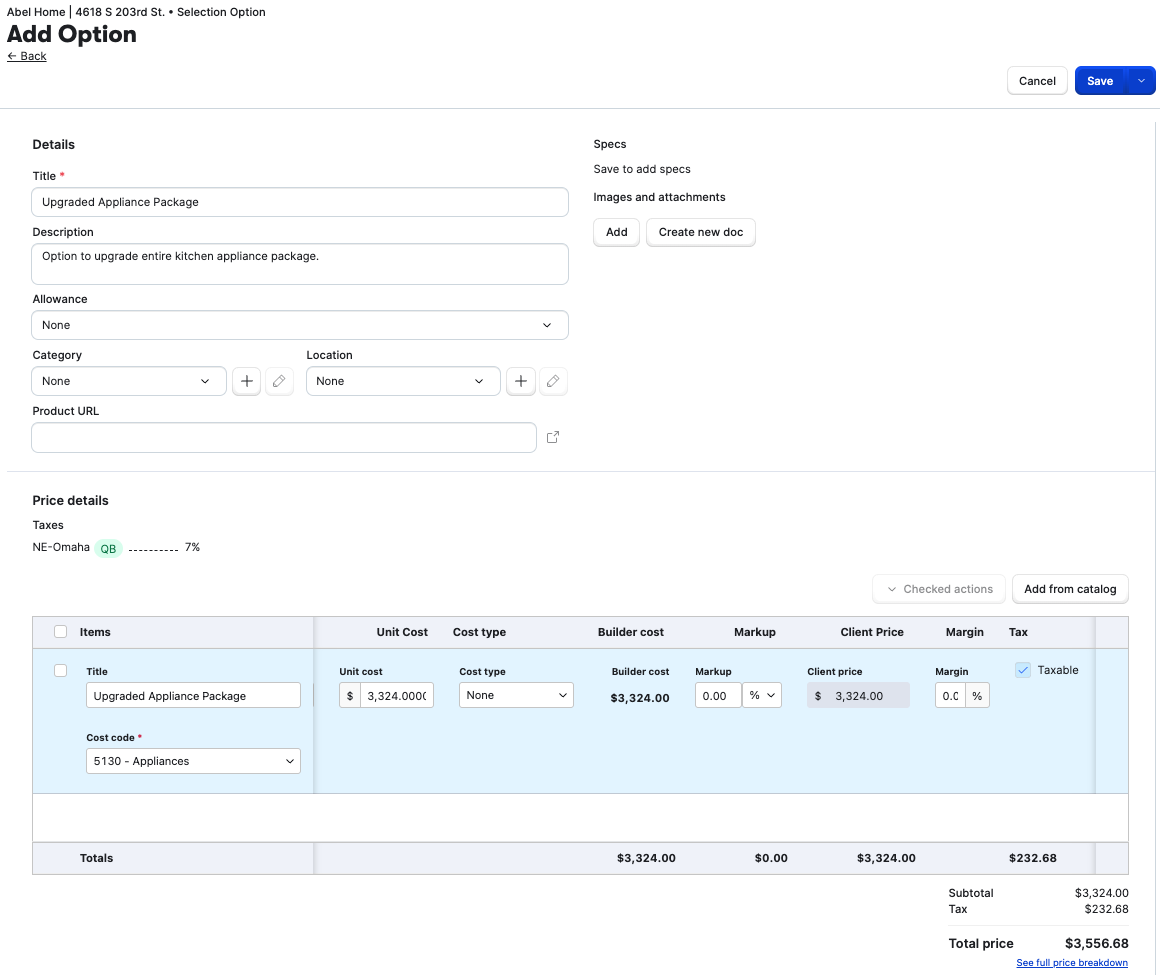Expand Save button options arrow

[x=1141, y=81]
